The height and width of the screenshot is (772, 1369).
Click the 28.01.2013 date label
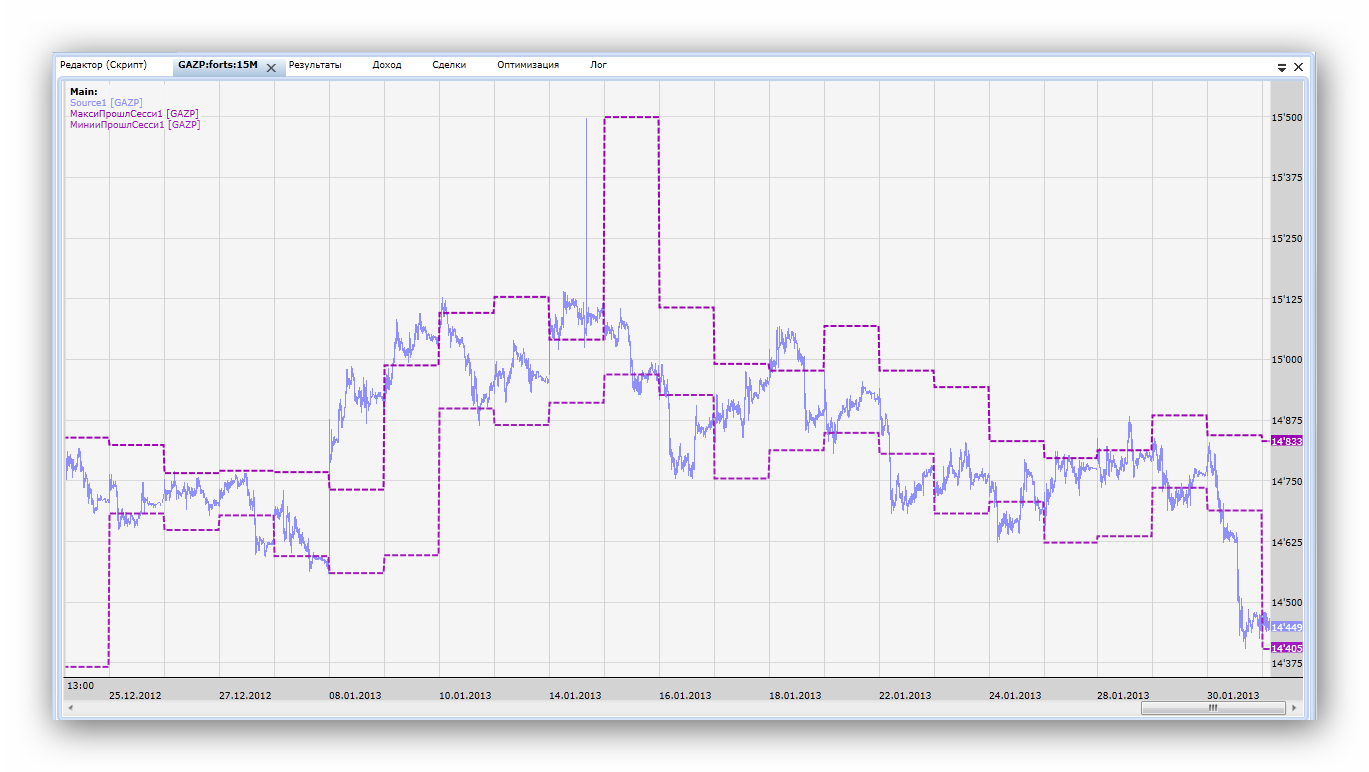pyautogui.click(x=1123, y=695)
